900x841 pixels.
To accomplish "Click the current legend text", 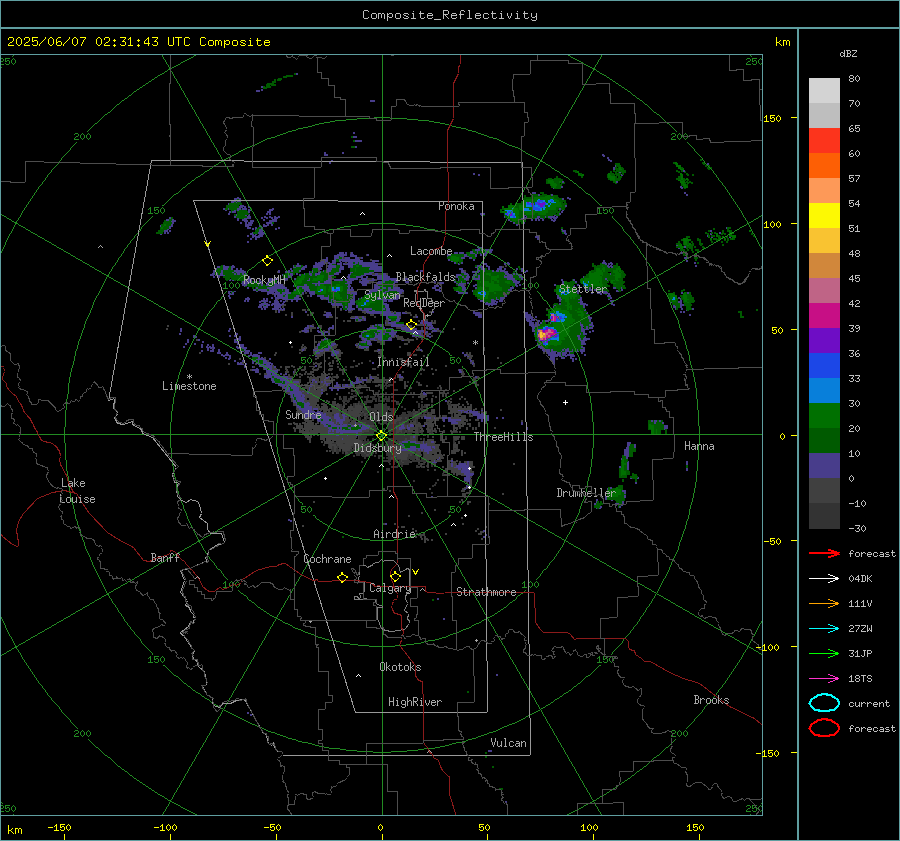I will (869, 704).
